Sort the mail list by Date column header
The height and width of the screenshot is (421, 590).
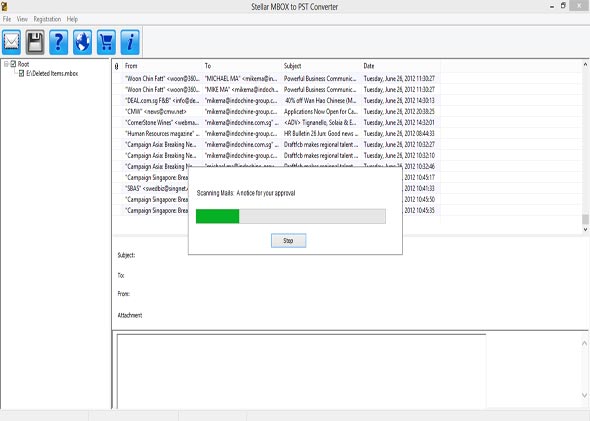pyautogui.click(x=401, y=66)
